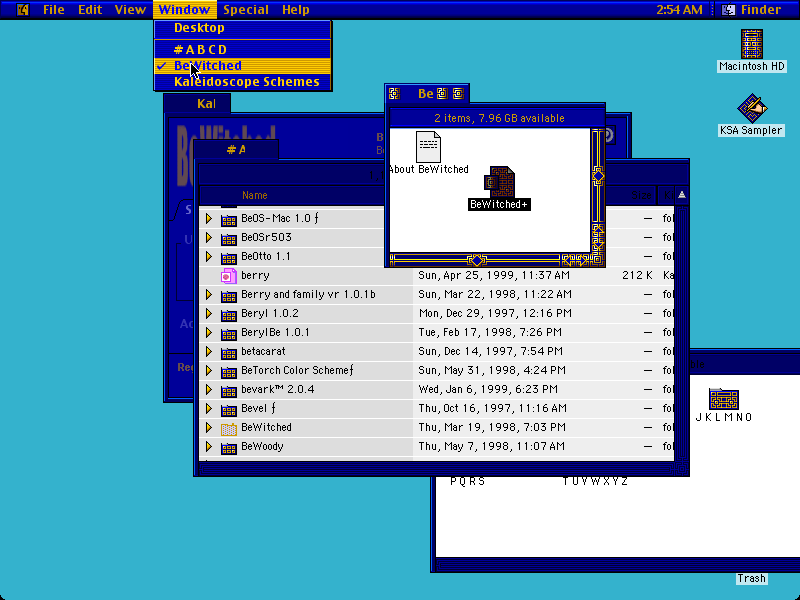The height and width of the screenshot is (600, 800).
Task: Expand the betacarat folder
Action: point(209,351)
